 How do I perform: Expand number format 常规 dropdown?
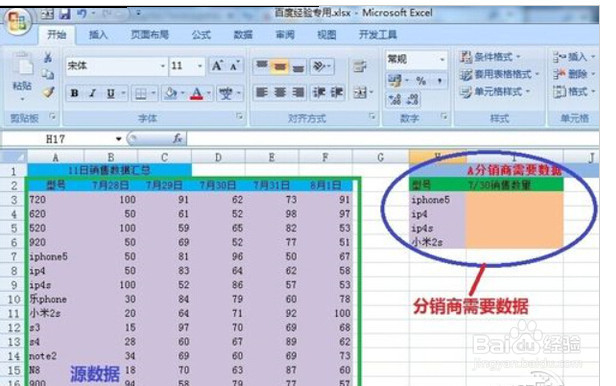pos(442,59)
